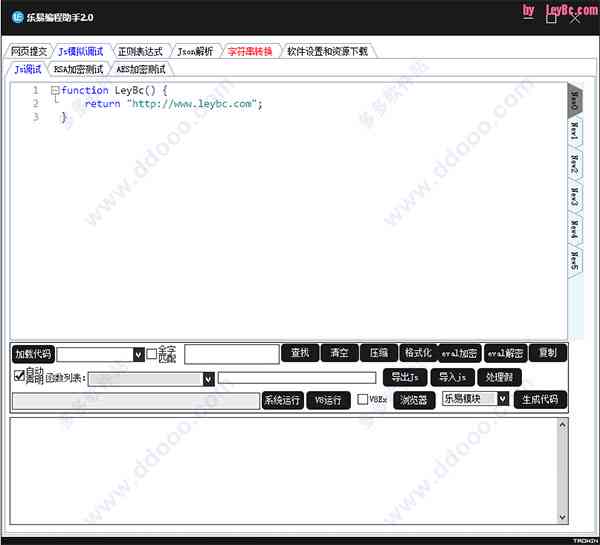Click the "return" line in code editor
The height and width of the screenshot is (545, 600).
(x=173, y=104)
